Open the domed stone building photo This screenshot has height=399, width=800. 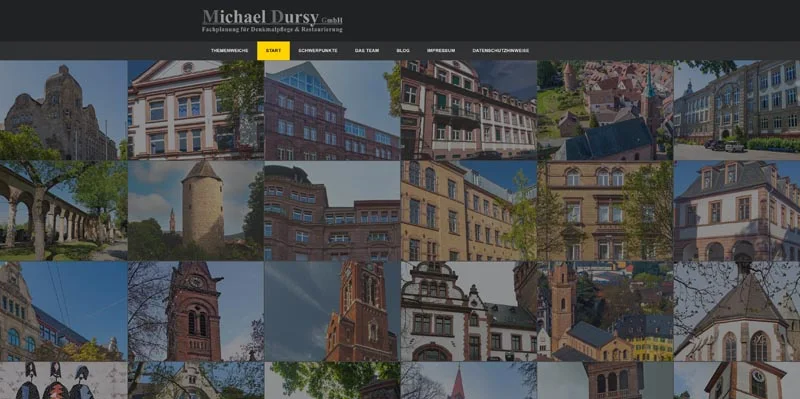[x=63, y=110]
